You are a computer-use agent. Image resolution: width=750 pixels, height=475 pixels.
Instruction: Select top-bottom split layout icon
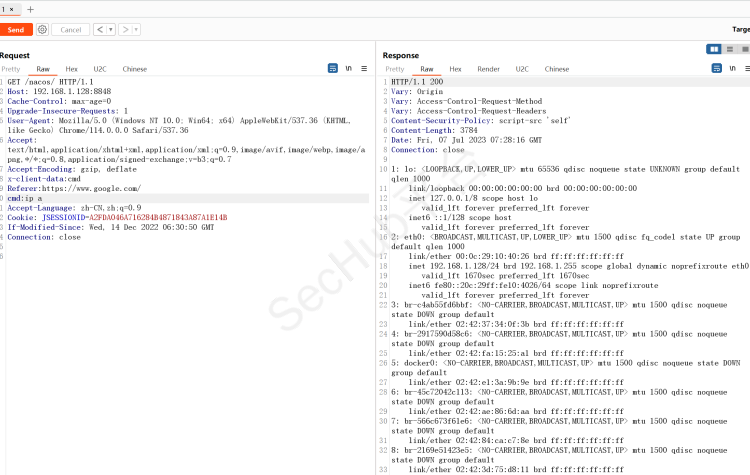[x=730, y=49]
